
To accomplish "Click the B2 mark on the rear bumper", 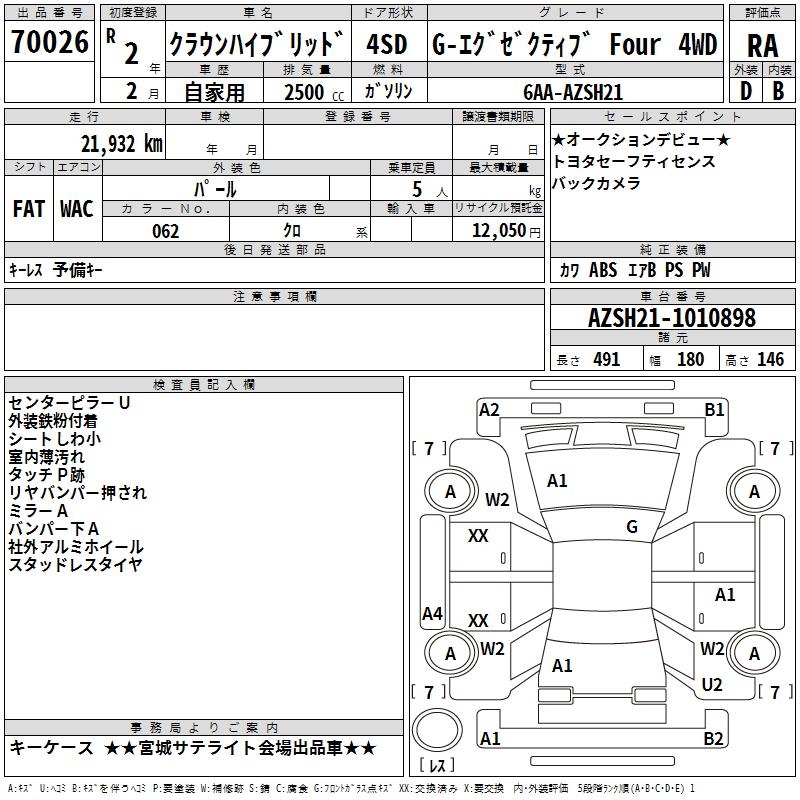I will pos(713,739).
